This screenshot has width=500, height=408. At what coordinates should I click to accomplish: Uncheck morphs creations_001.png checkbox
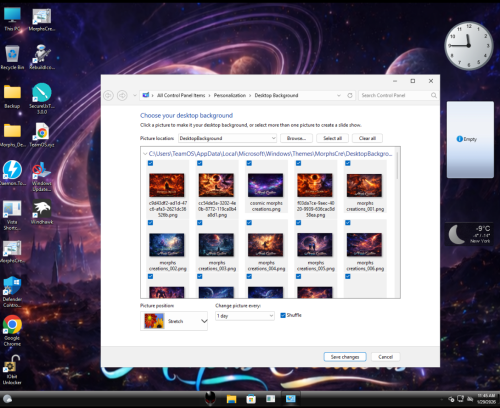coord(348,163)
